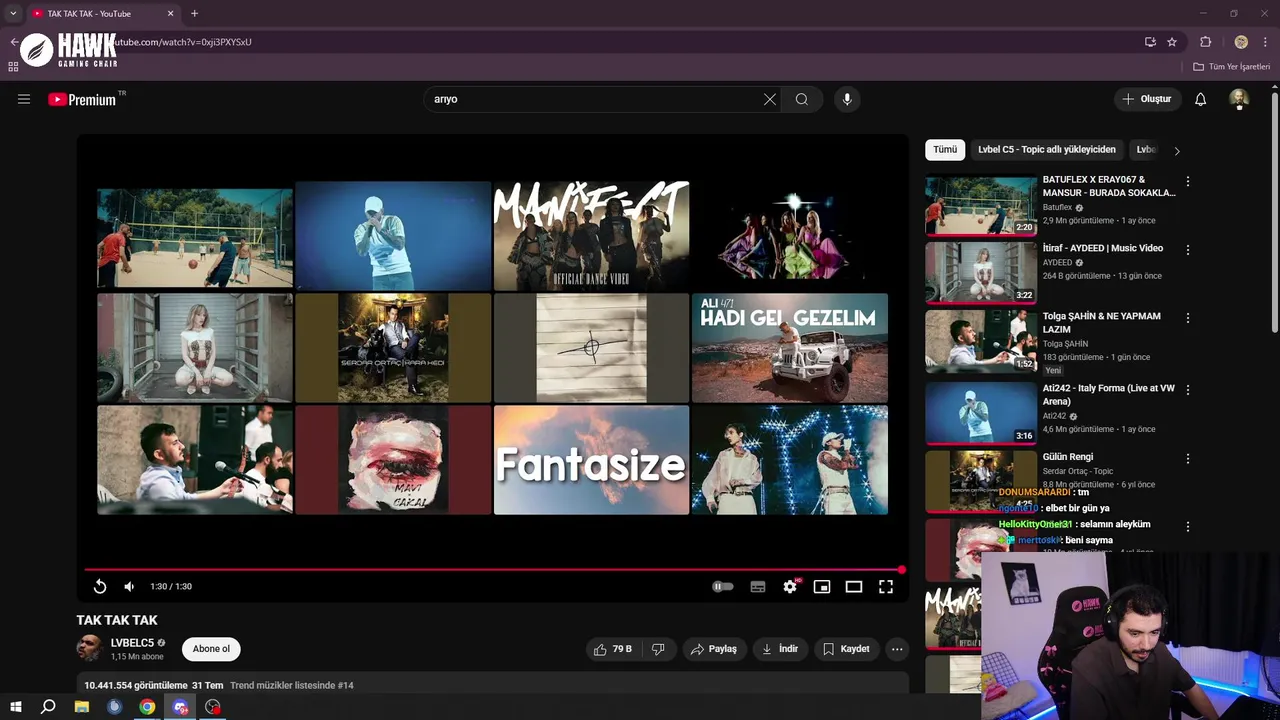Pick Mavi Çakal endscreen suggestion

(x=393, y=460)
